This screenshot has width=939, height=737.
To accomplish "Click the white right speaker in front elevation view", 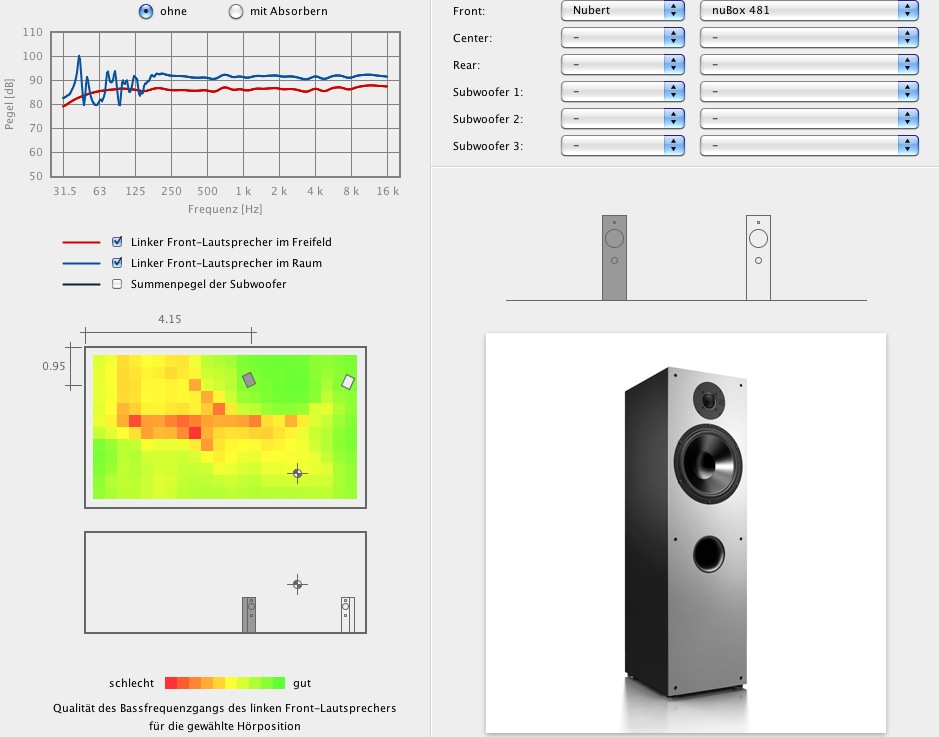I will click(758, 257).
